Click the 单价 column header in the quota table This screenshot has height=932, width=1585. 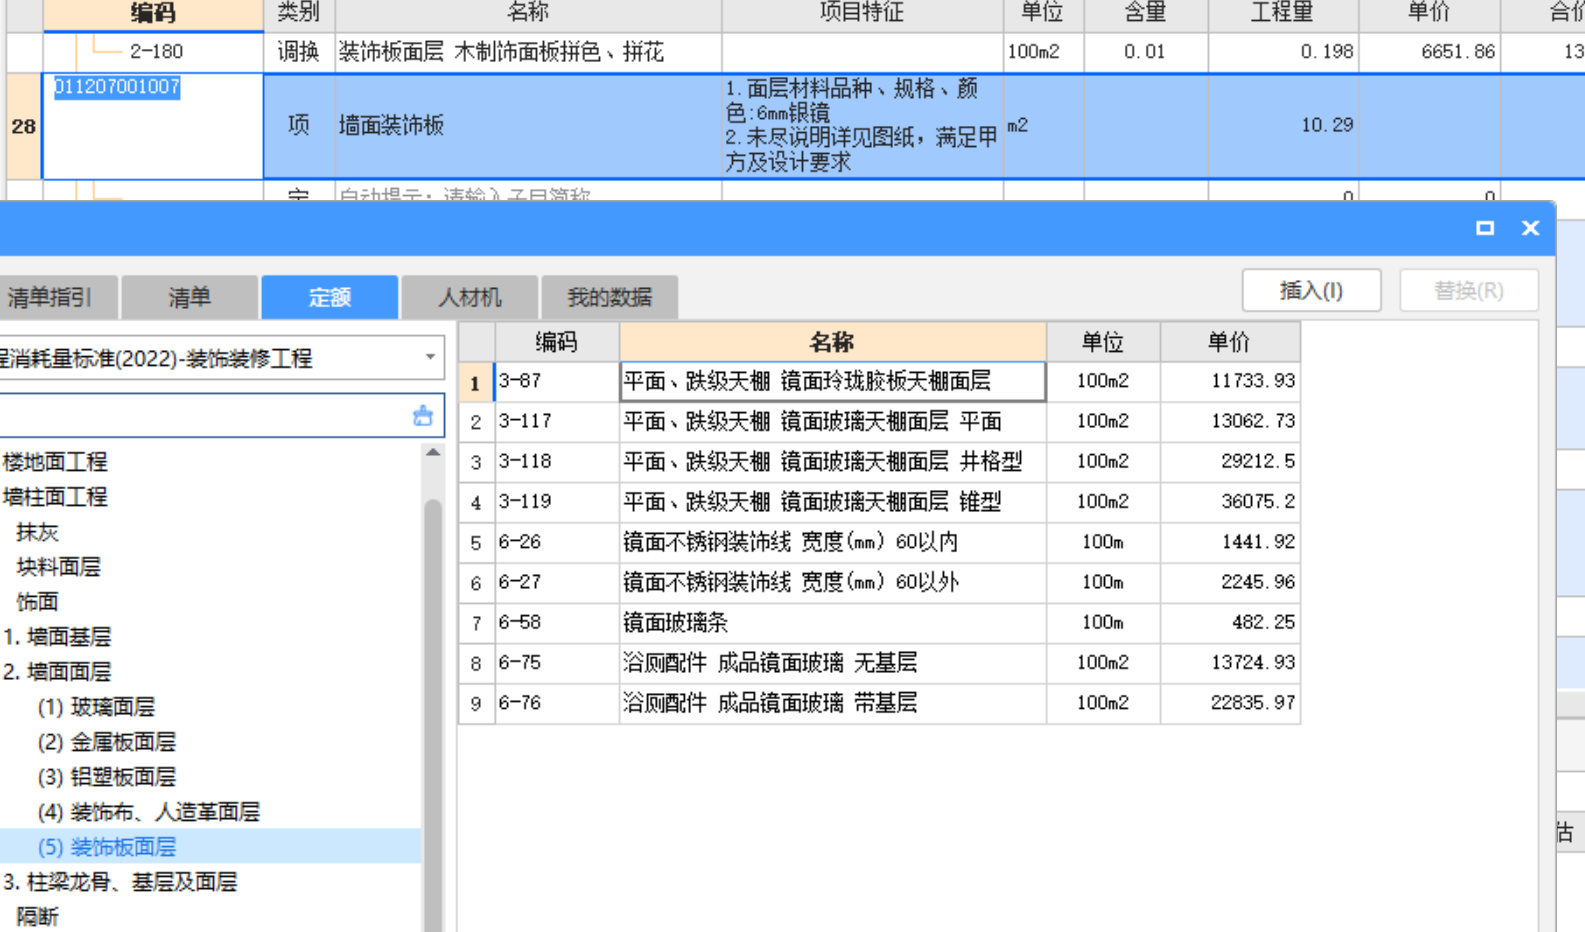pyautogui.click(x=1229, y=342)
